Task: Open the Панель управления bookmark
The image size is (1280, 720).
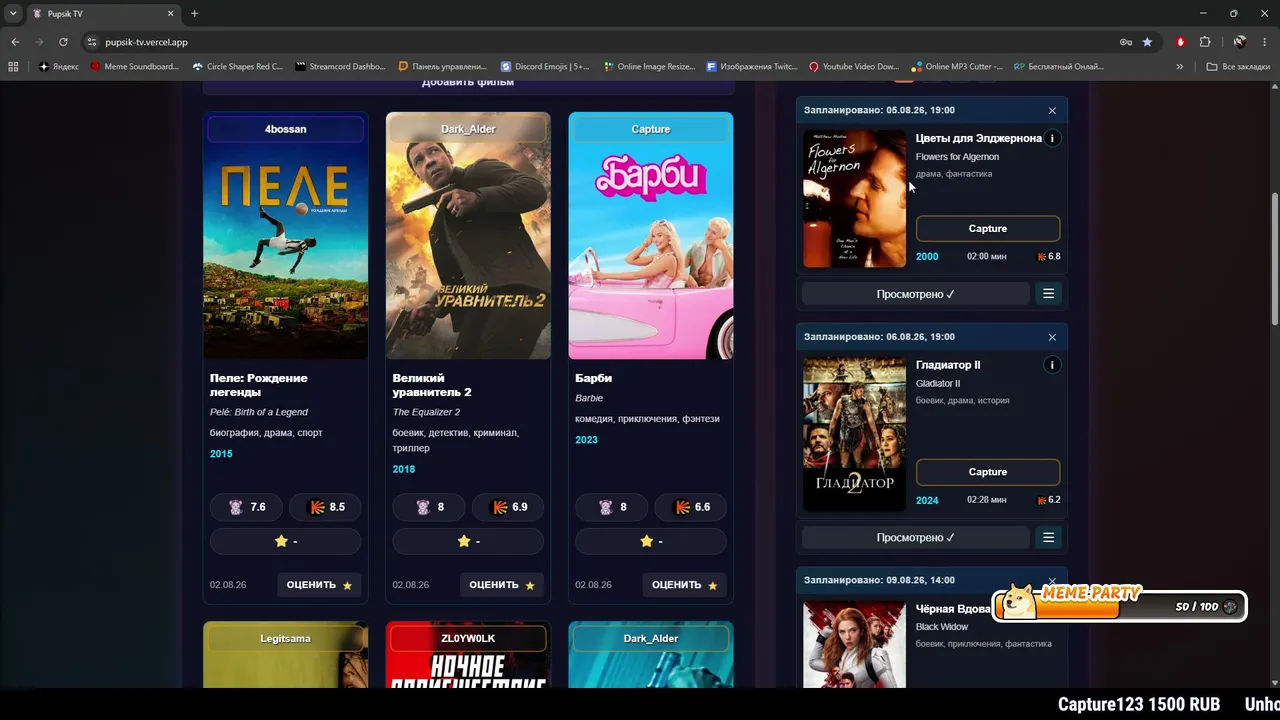Action: tap(443, 67)
